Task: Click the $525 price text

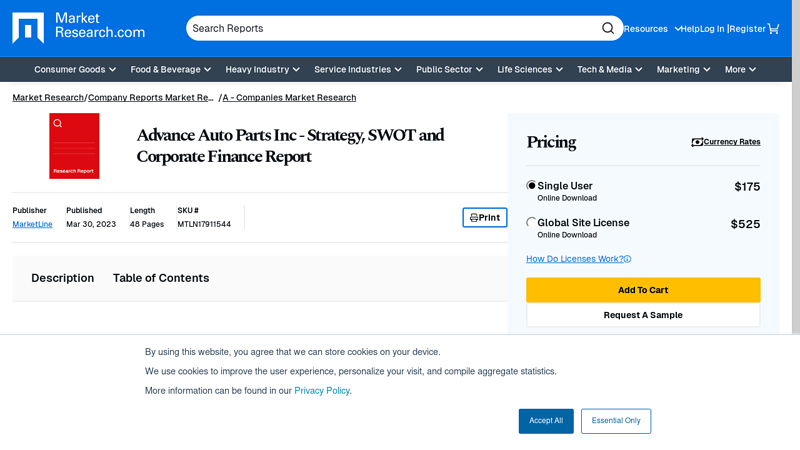Action: tap(745, 224)
